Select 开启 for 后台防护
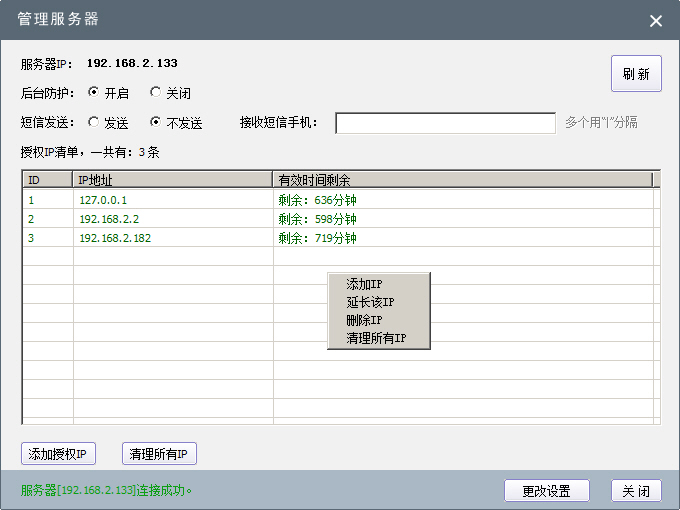This screenshot has height=510, width=680. click(94, 93)
